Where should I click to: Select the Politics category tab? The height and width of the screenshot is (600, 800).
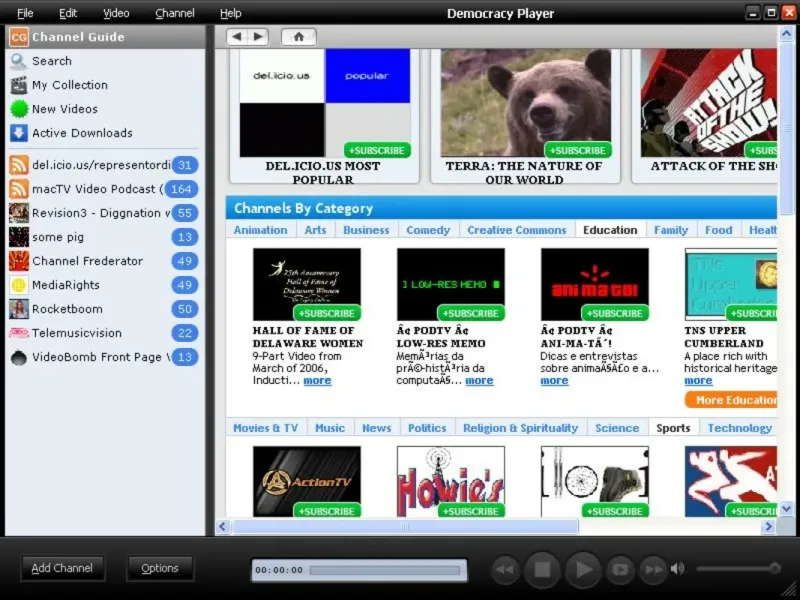click(427, 428)
